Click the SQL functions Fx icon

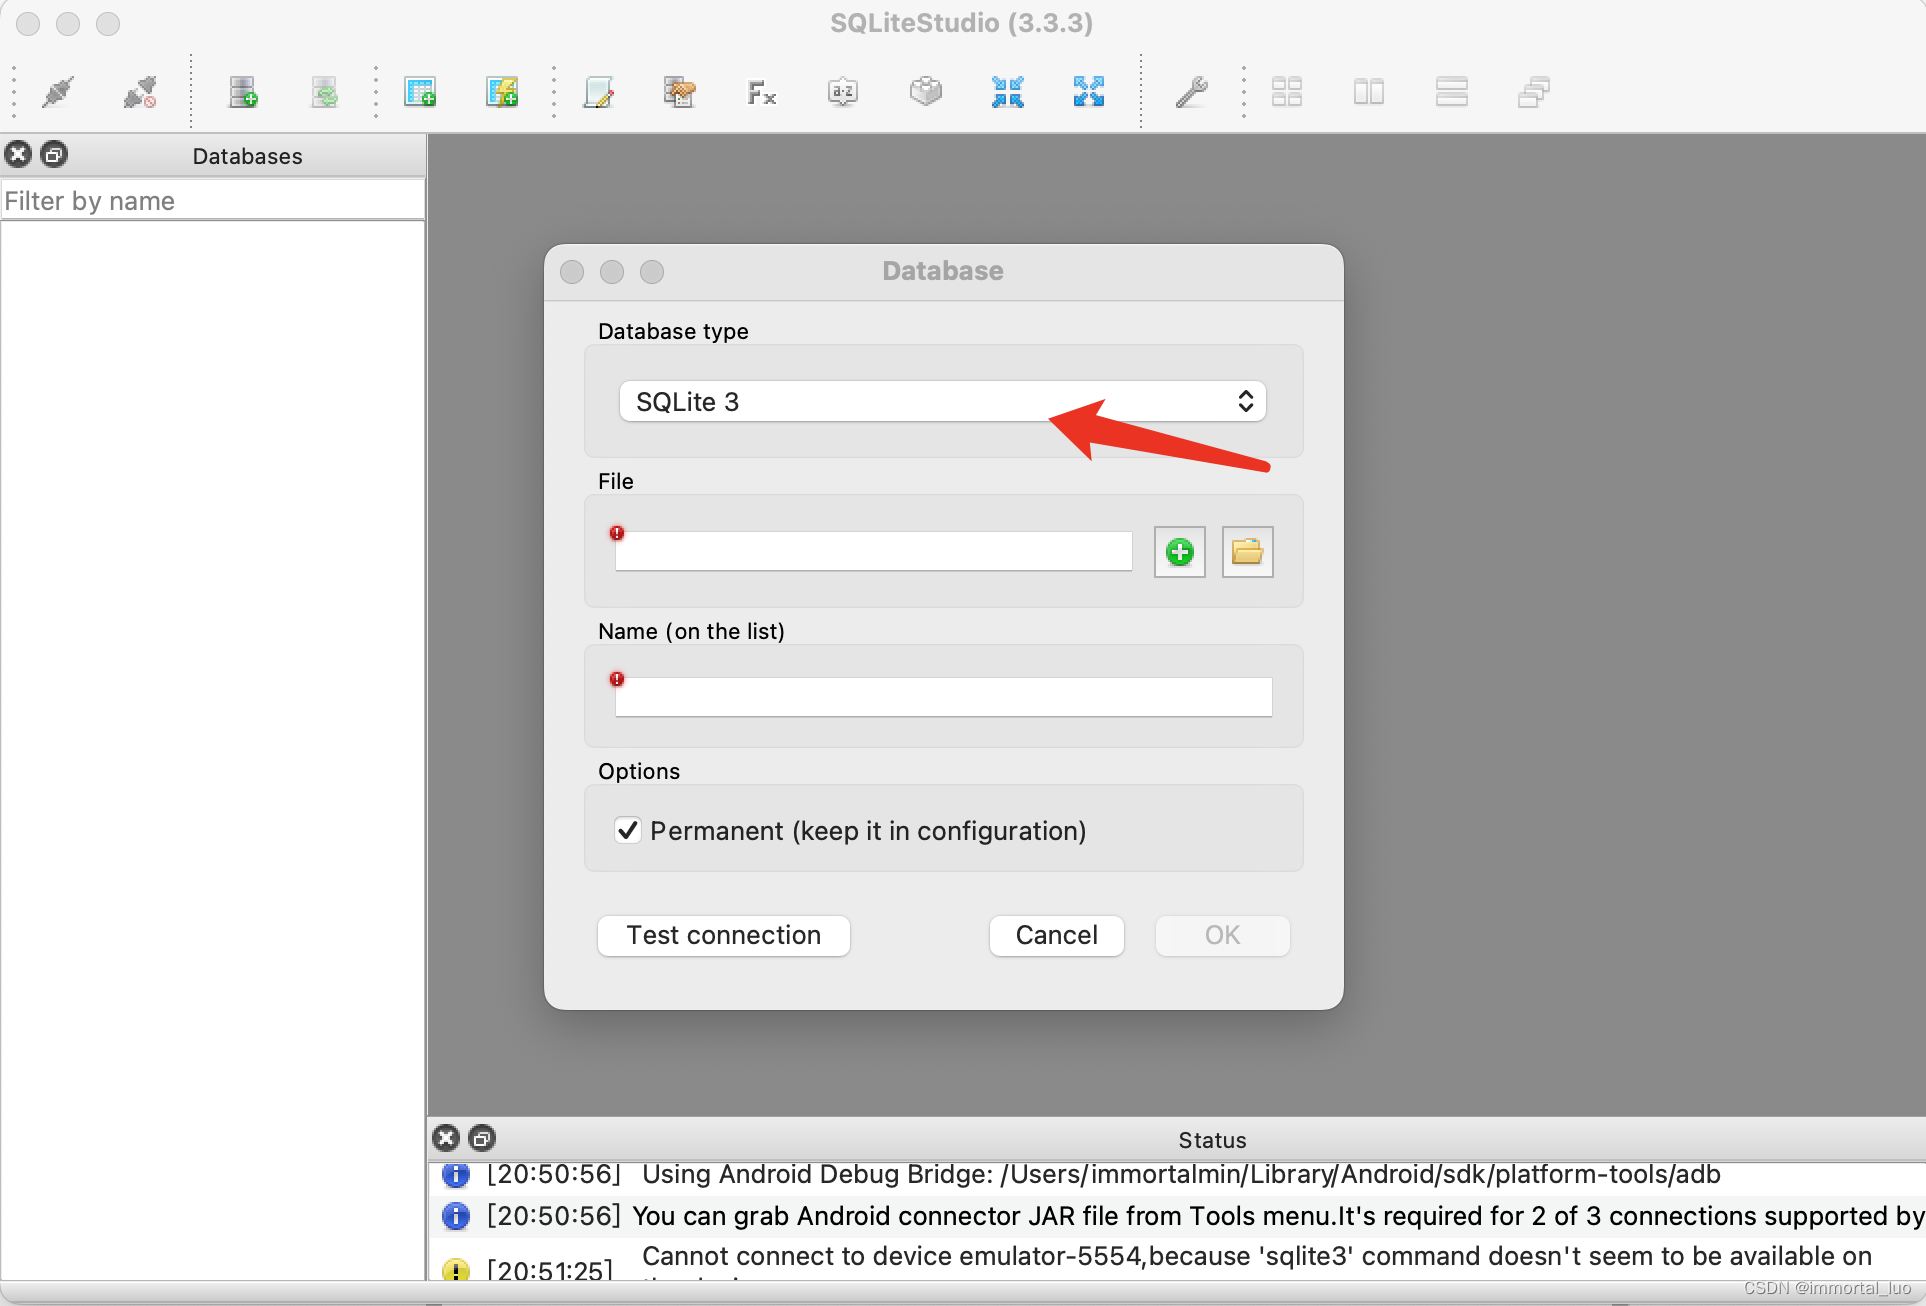761,92
